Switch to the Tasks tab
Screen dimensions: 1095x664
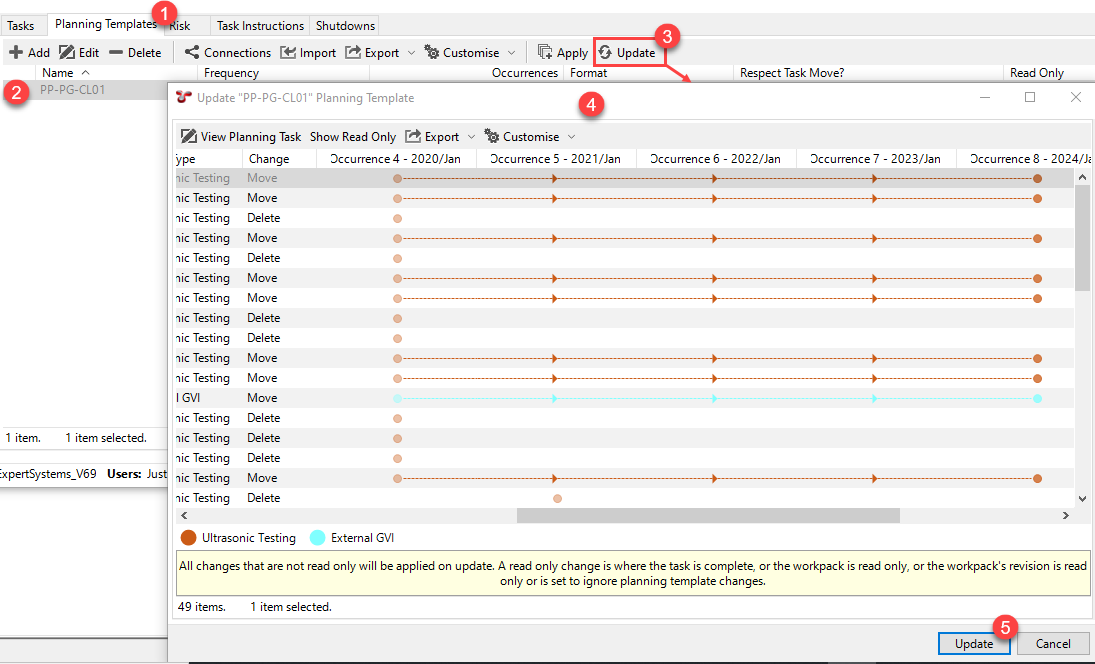click(x=21, y=26)
